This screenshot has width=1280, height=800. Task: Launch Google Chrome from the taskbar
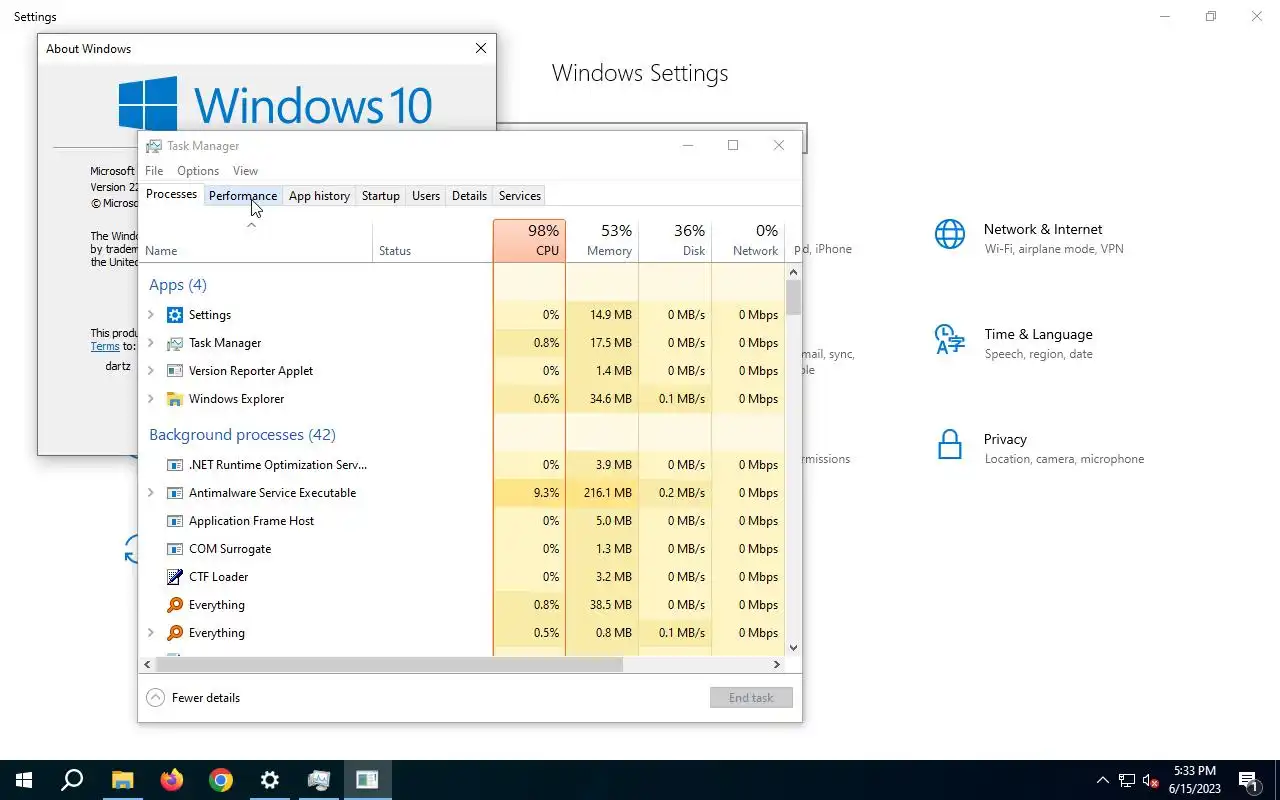221,780
